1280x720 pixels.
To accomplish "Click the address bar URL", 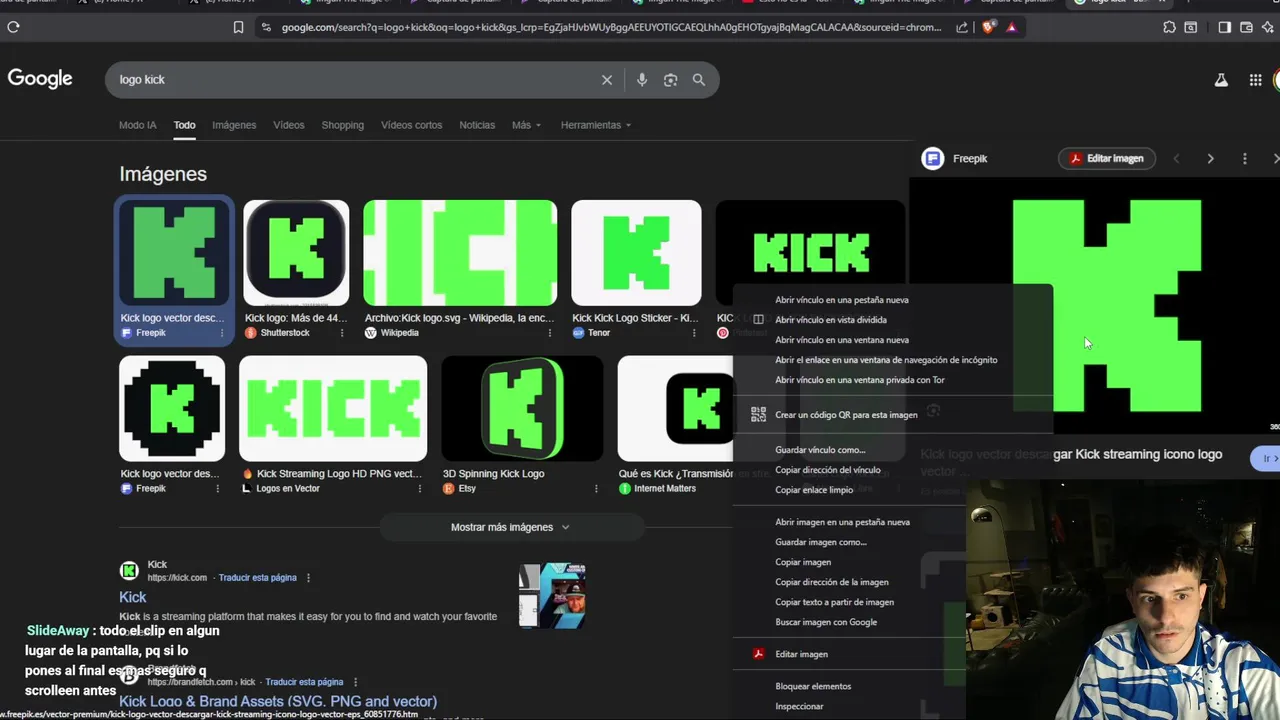I will pos(611,27).
